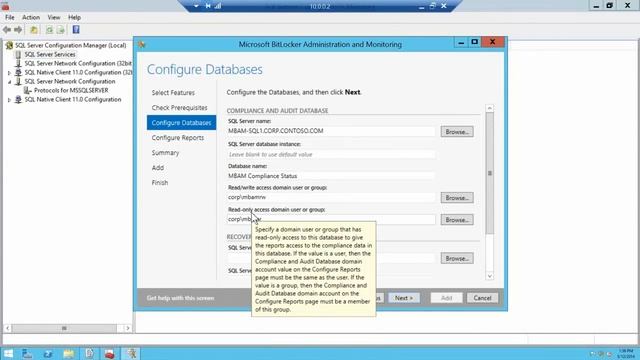This screenshot has height=360, width=640.
Task: Open connection bar dropdown arrow
Action: click(196, 6)
